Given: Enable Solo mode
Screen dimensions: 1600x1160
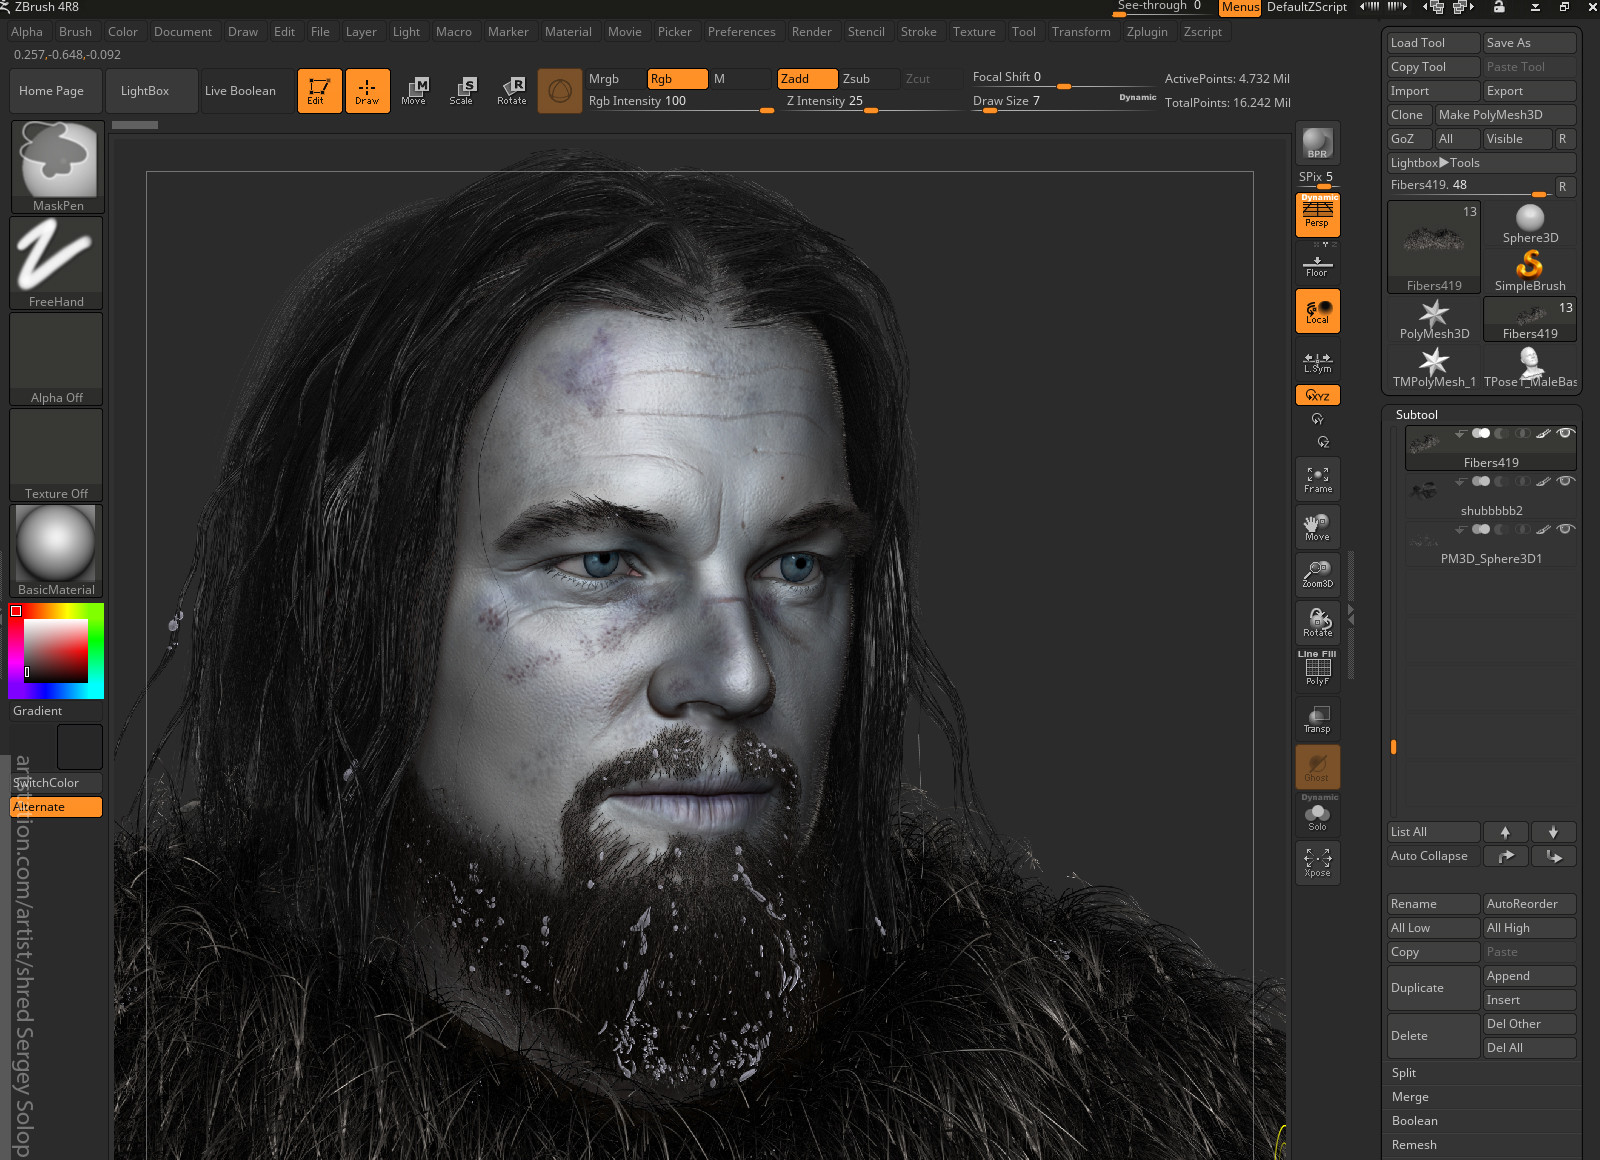Looking at the screenshot, I should (1317, 814).
